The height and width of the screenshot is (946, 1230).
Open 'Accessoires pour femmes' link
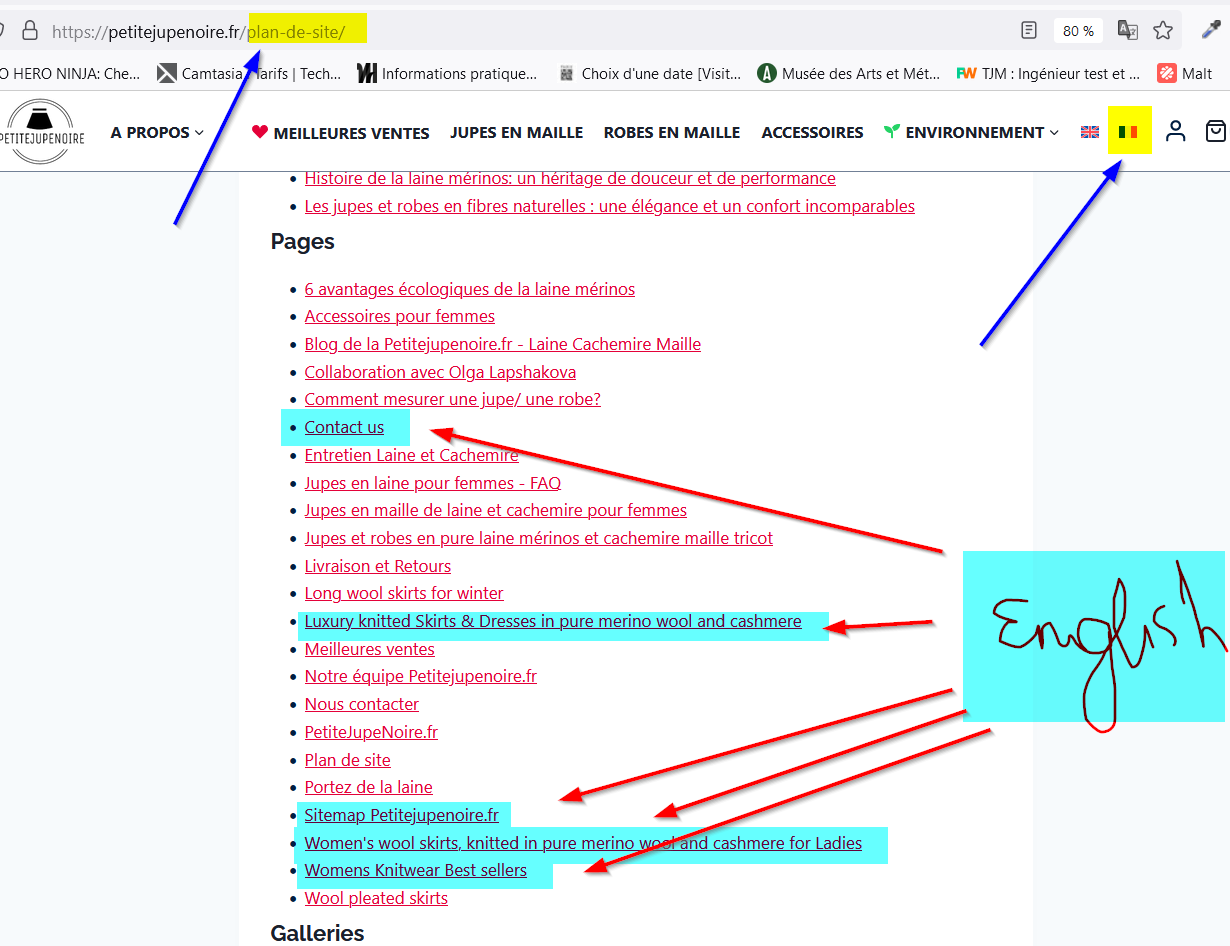click(400, 316)
